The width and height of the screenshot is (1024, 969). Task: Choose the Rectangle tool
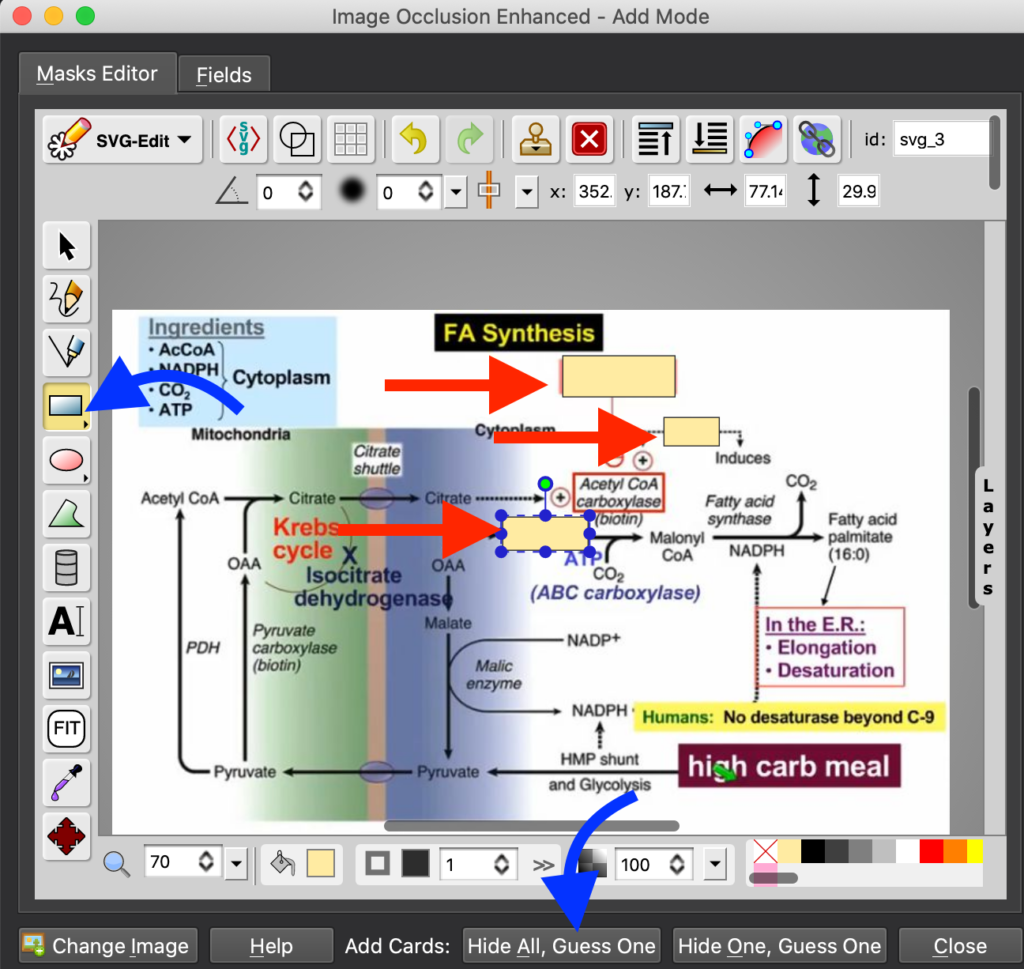pyautogui.click(x=67, y=406)
